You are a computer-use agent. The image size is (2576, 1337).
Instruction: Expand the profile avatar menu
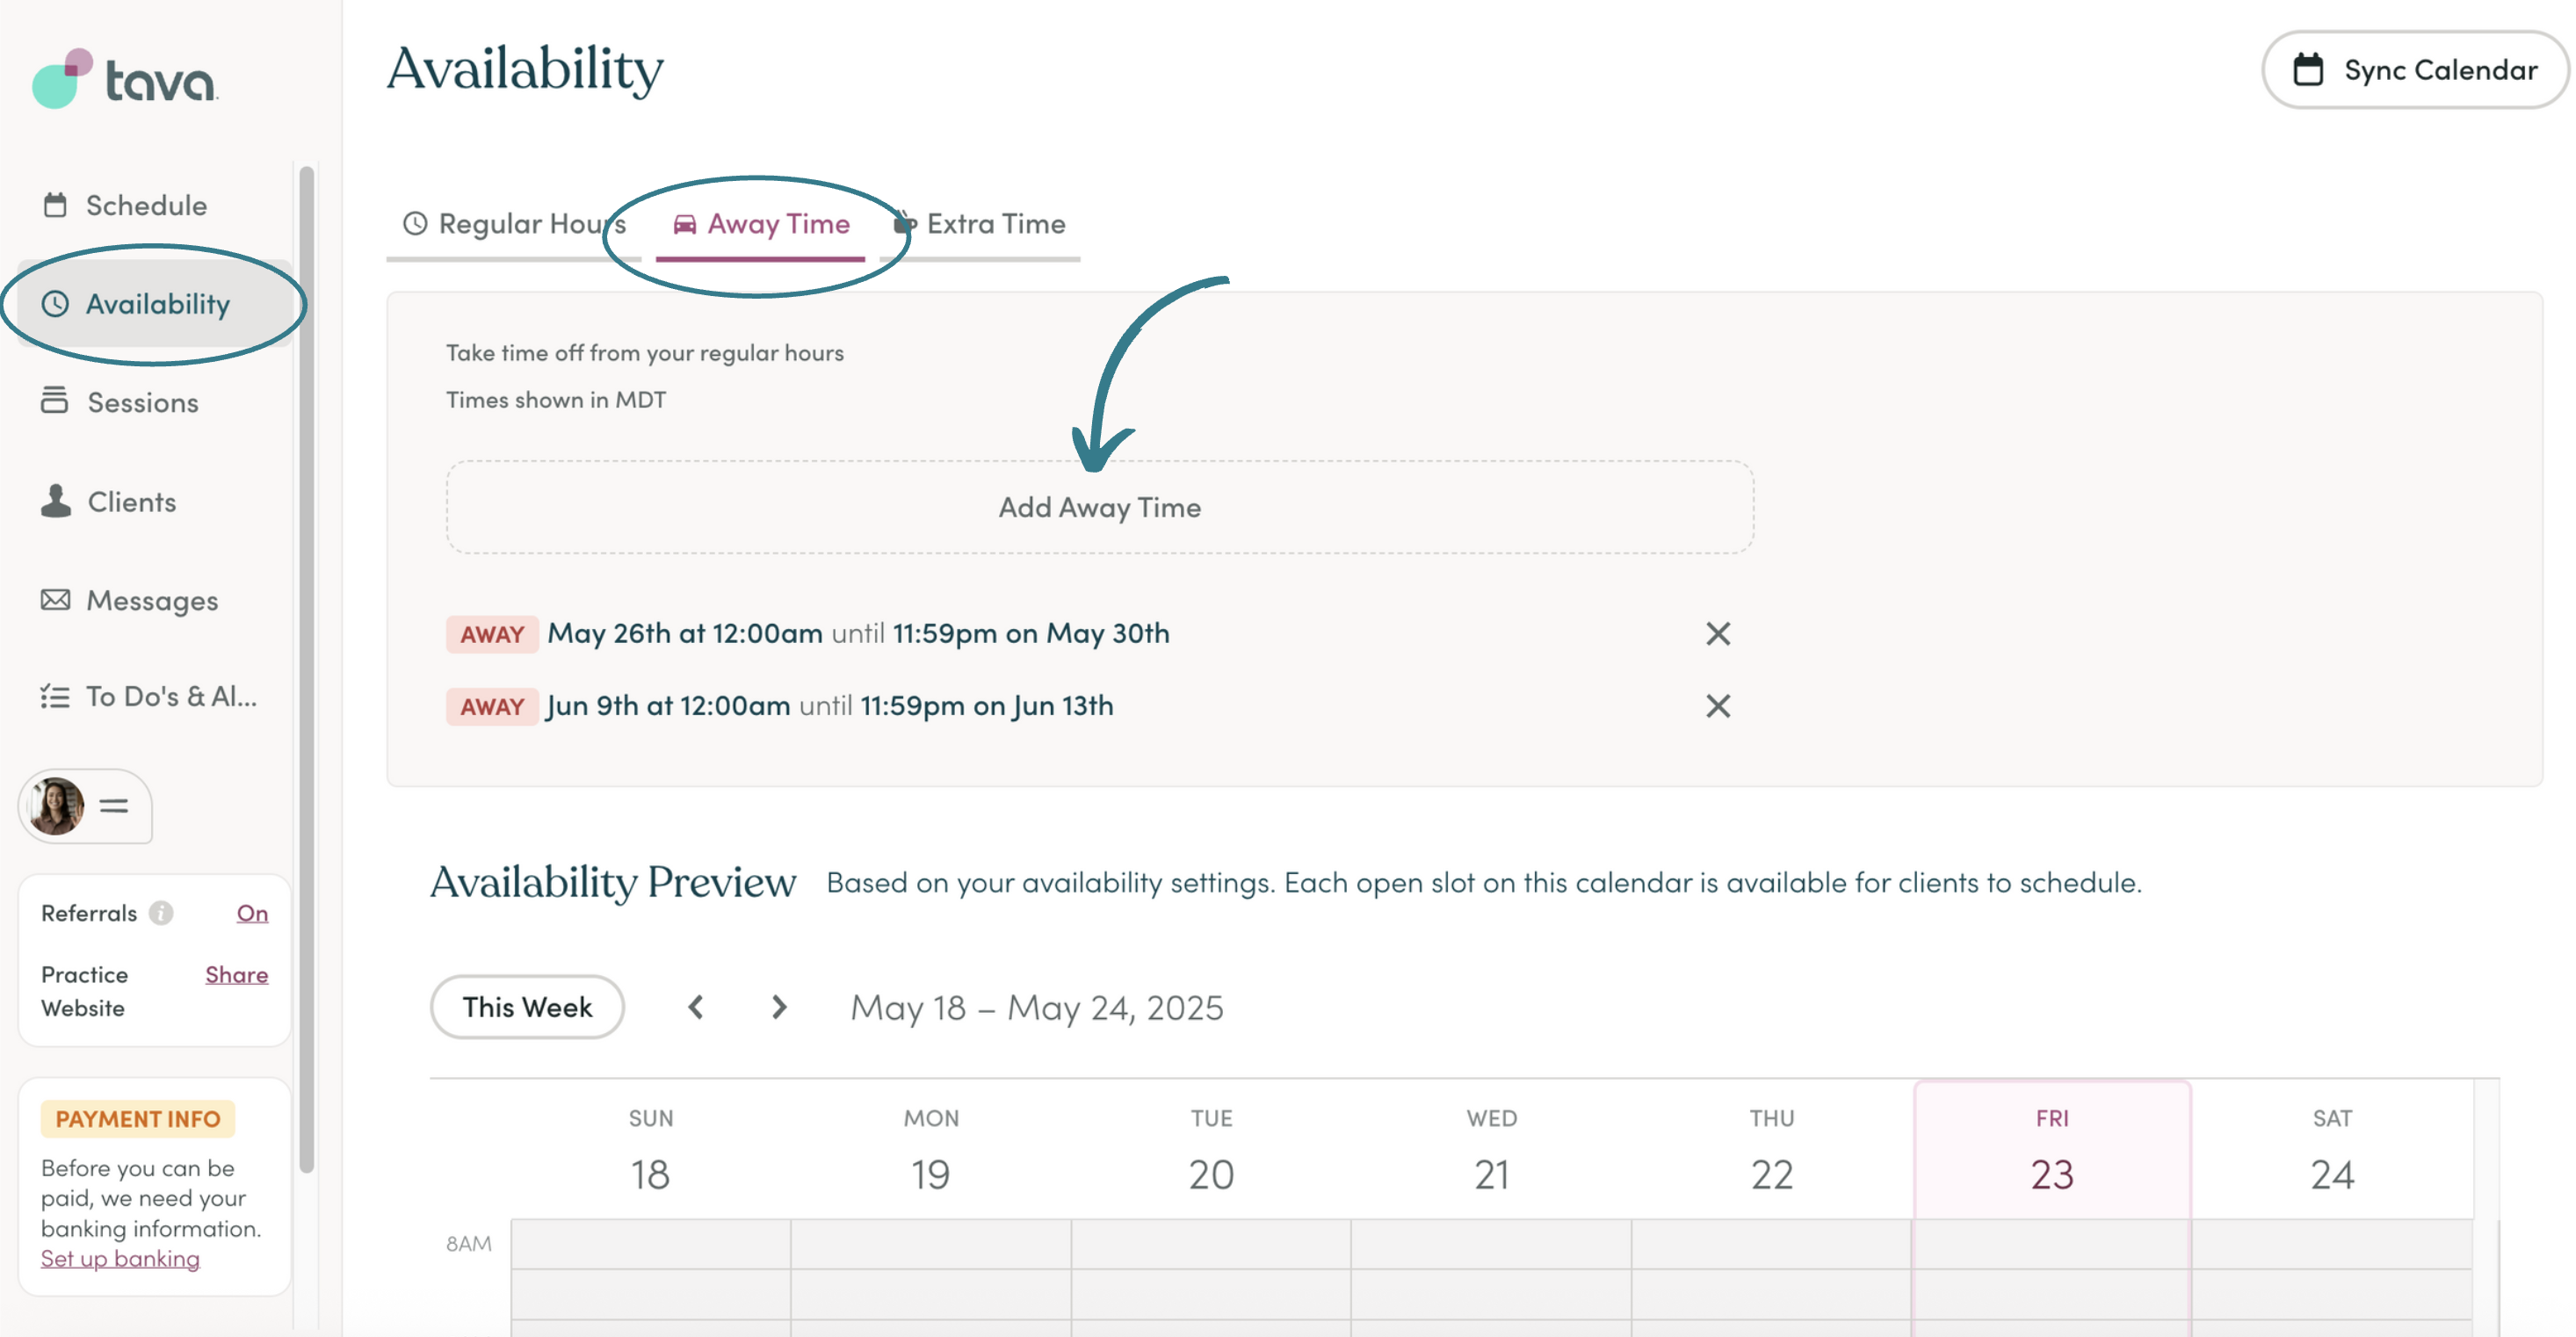pos(85,806)
